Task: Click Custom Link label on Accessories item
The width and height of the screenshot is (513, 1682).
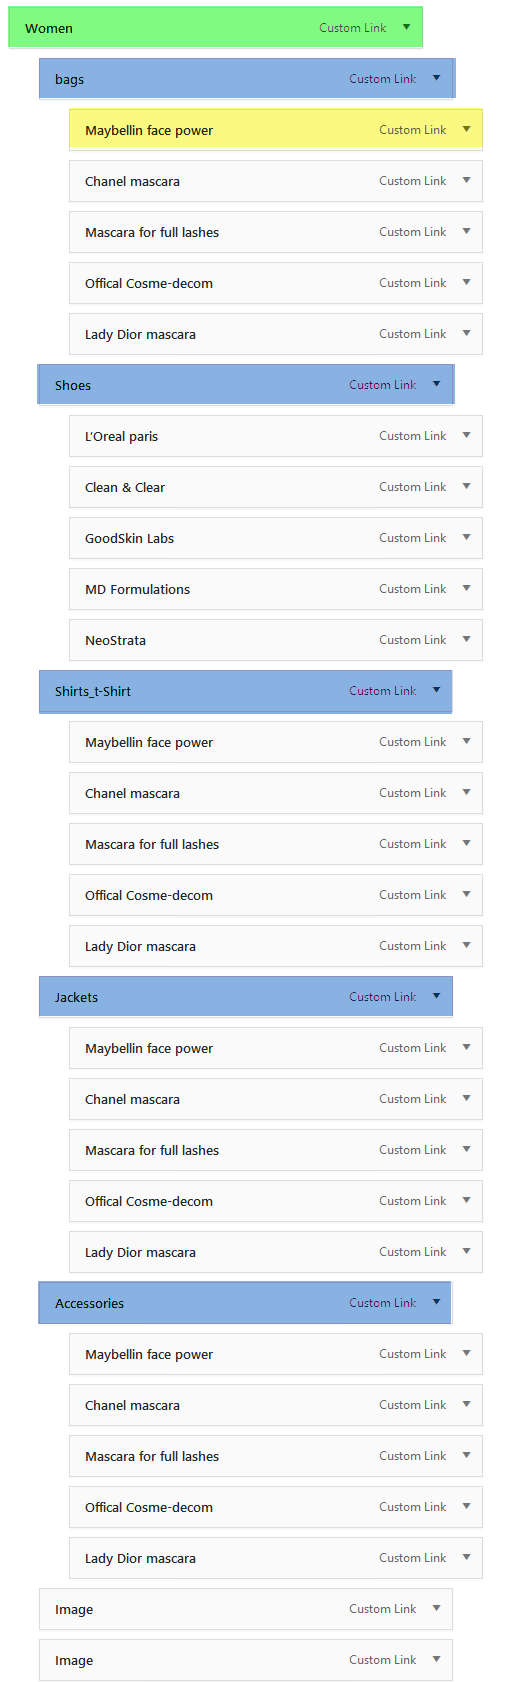Action: tap(383, 1303)
